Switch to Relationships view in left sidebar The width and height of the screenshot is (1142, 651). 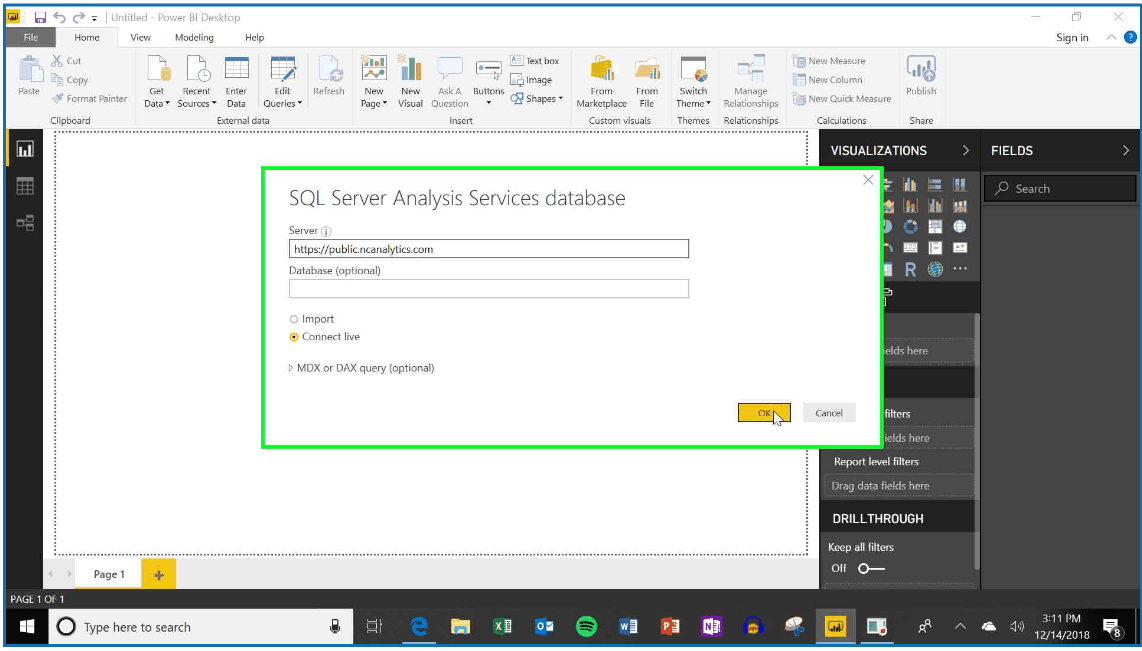(25, 223)
